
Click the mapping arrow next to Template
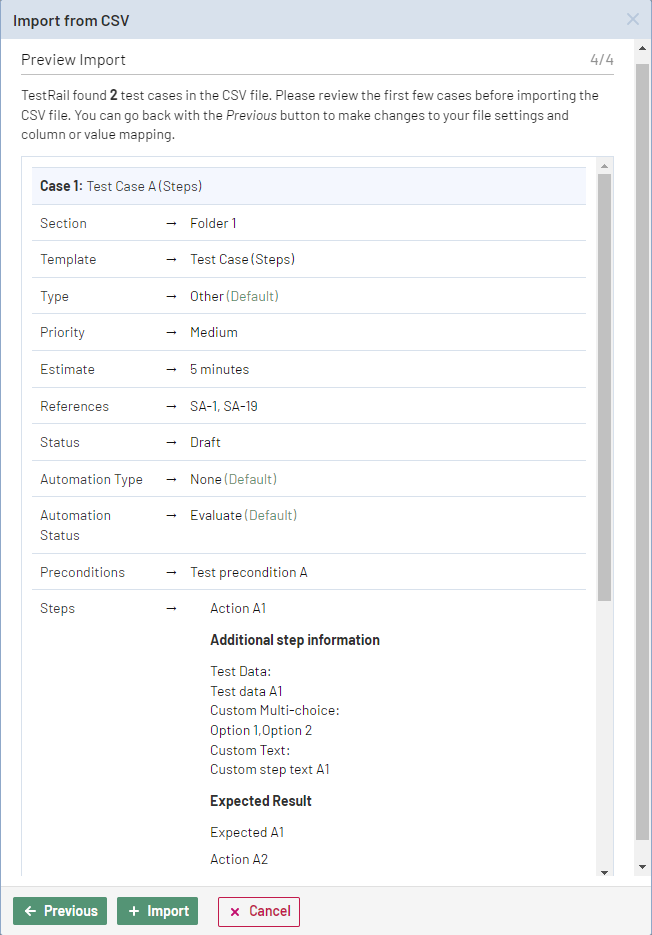tap(170, 259)
